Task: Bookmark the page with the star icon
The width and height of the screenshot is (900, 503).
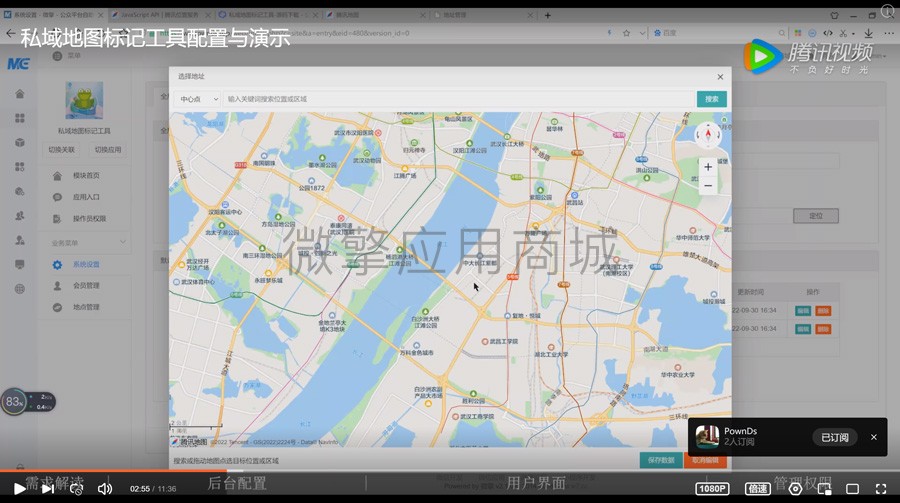Action: (x=626, y=33)
